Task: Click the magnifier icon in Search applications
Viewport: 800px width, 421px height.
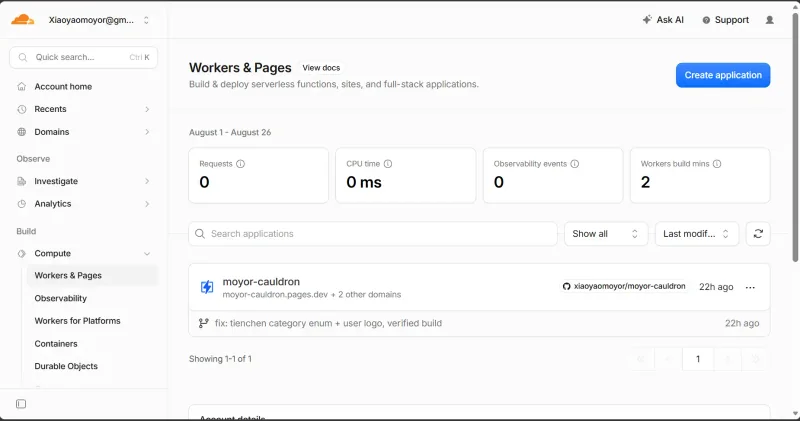Action: coord(200,234)
